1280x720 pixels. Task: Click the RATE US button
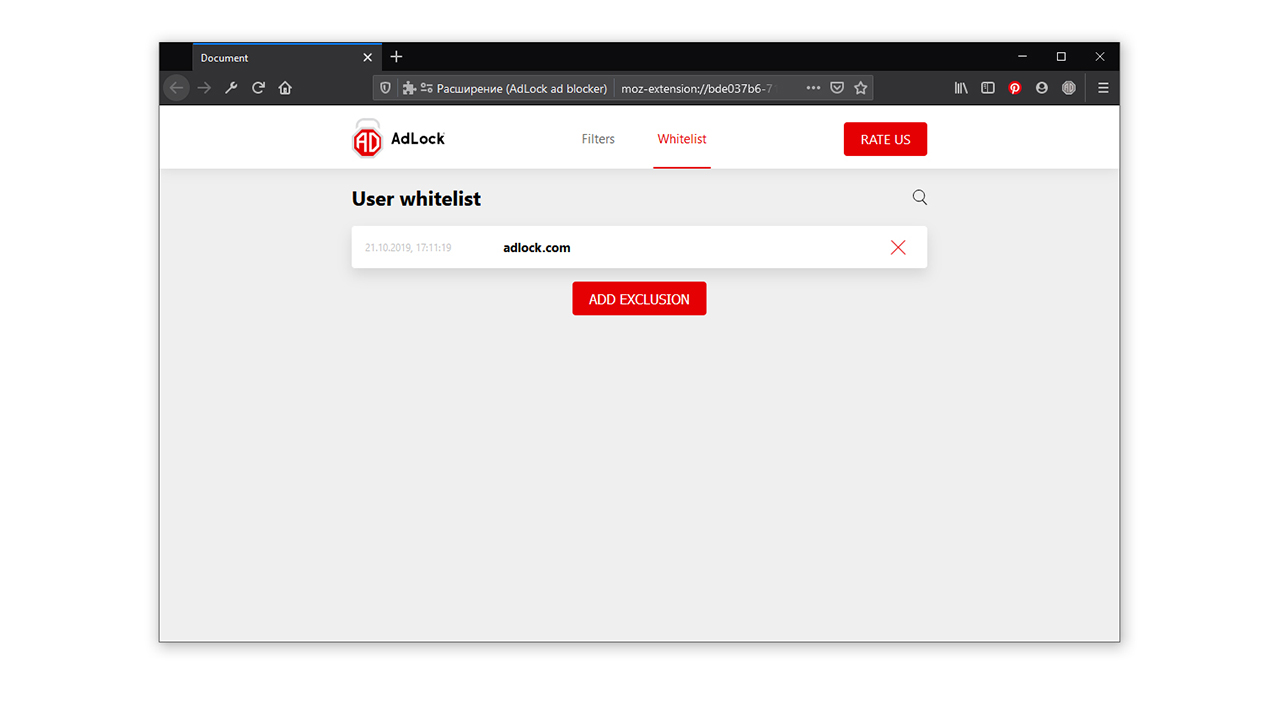click(x=885, y=139)
